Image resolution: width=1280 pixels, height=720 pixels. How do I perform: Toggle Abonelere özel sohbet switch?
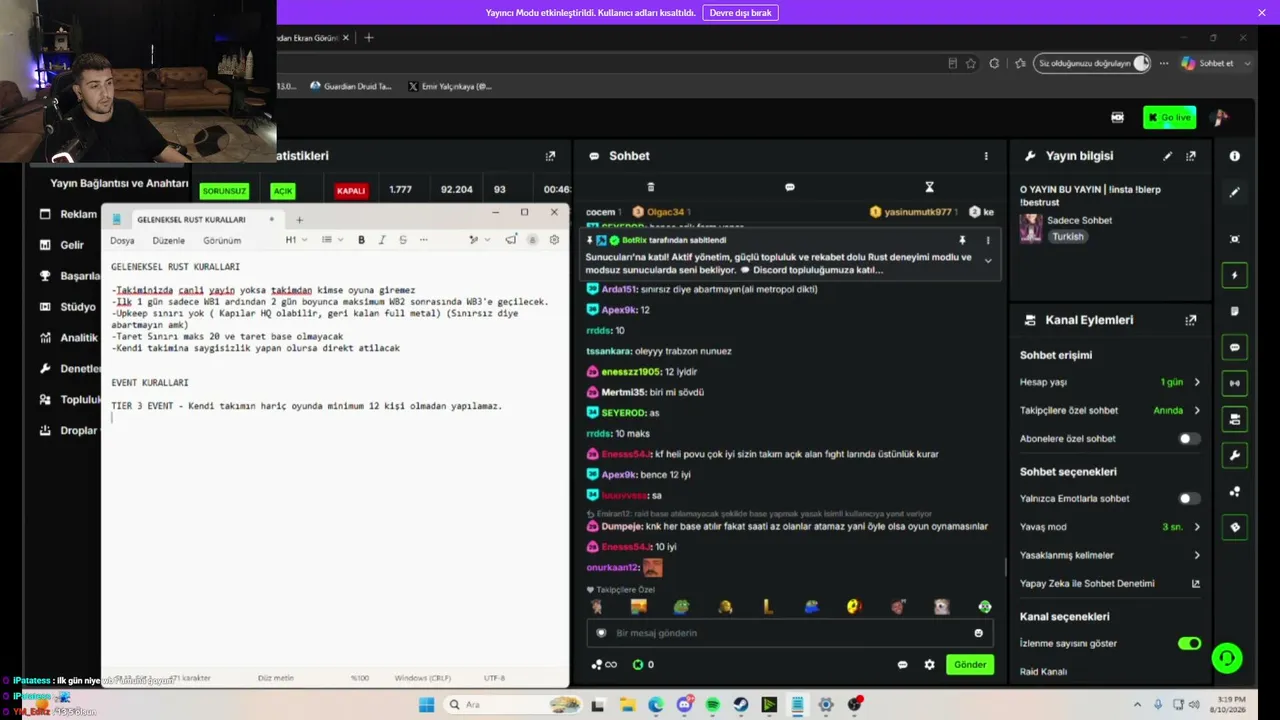coord(1189,438)
